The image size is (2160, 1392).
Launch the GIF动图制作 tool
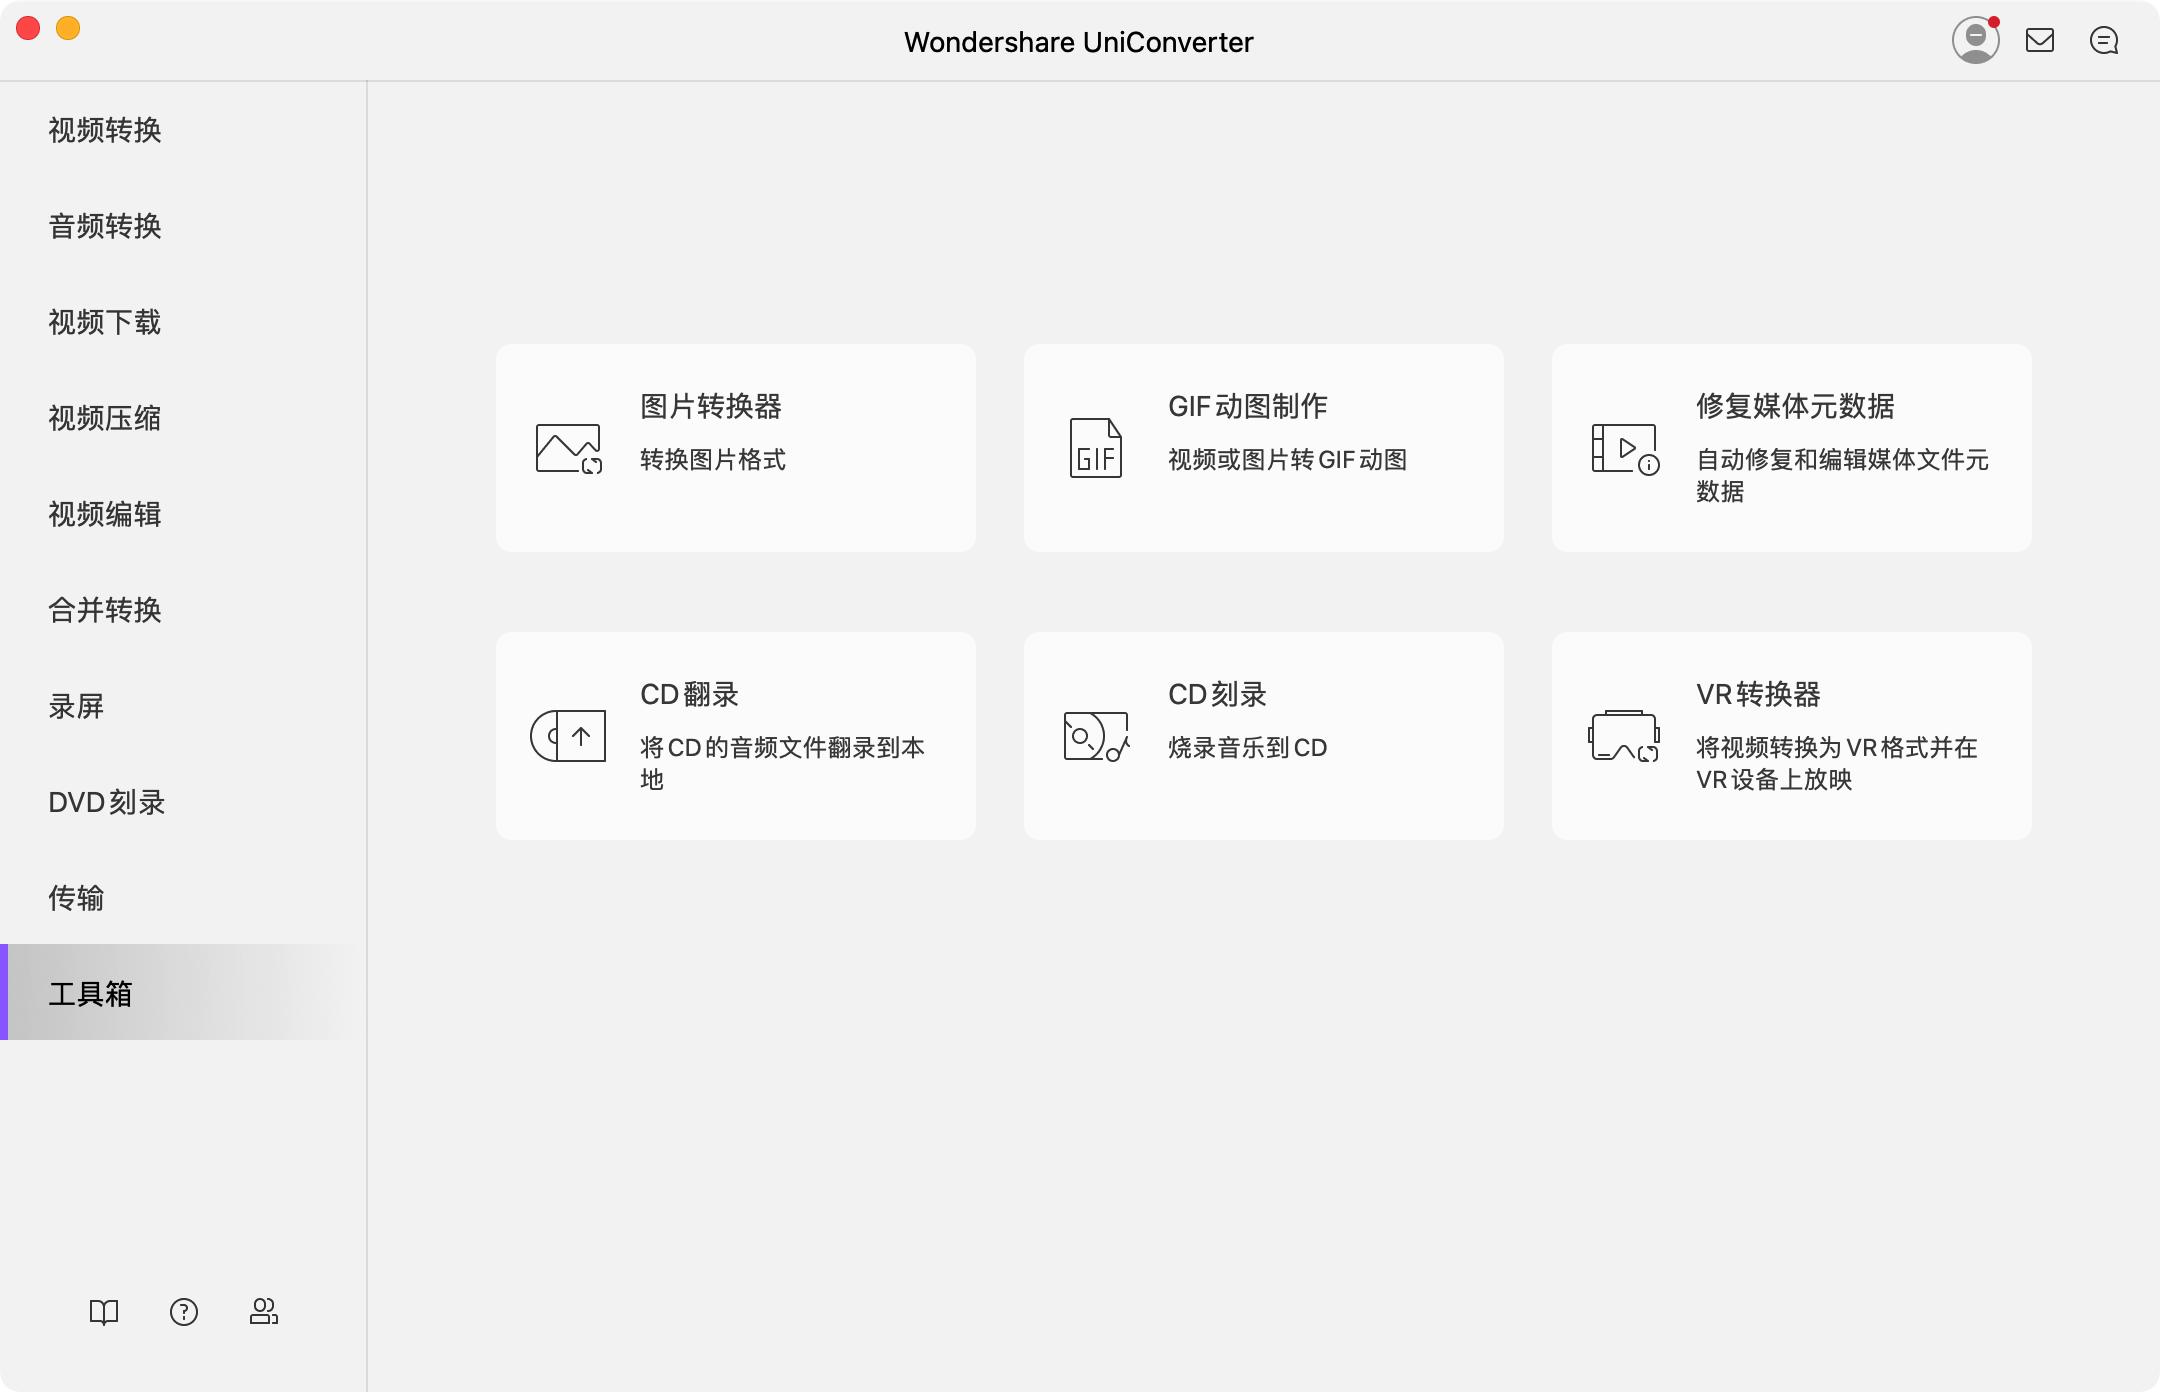click(x=1264, y=447)
